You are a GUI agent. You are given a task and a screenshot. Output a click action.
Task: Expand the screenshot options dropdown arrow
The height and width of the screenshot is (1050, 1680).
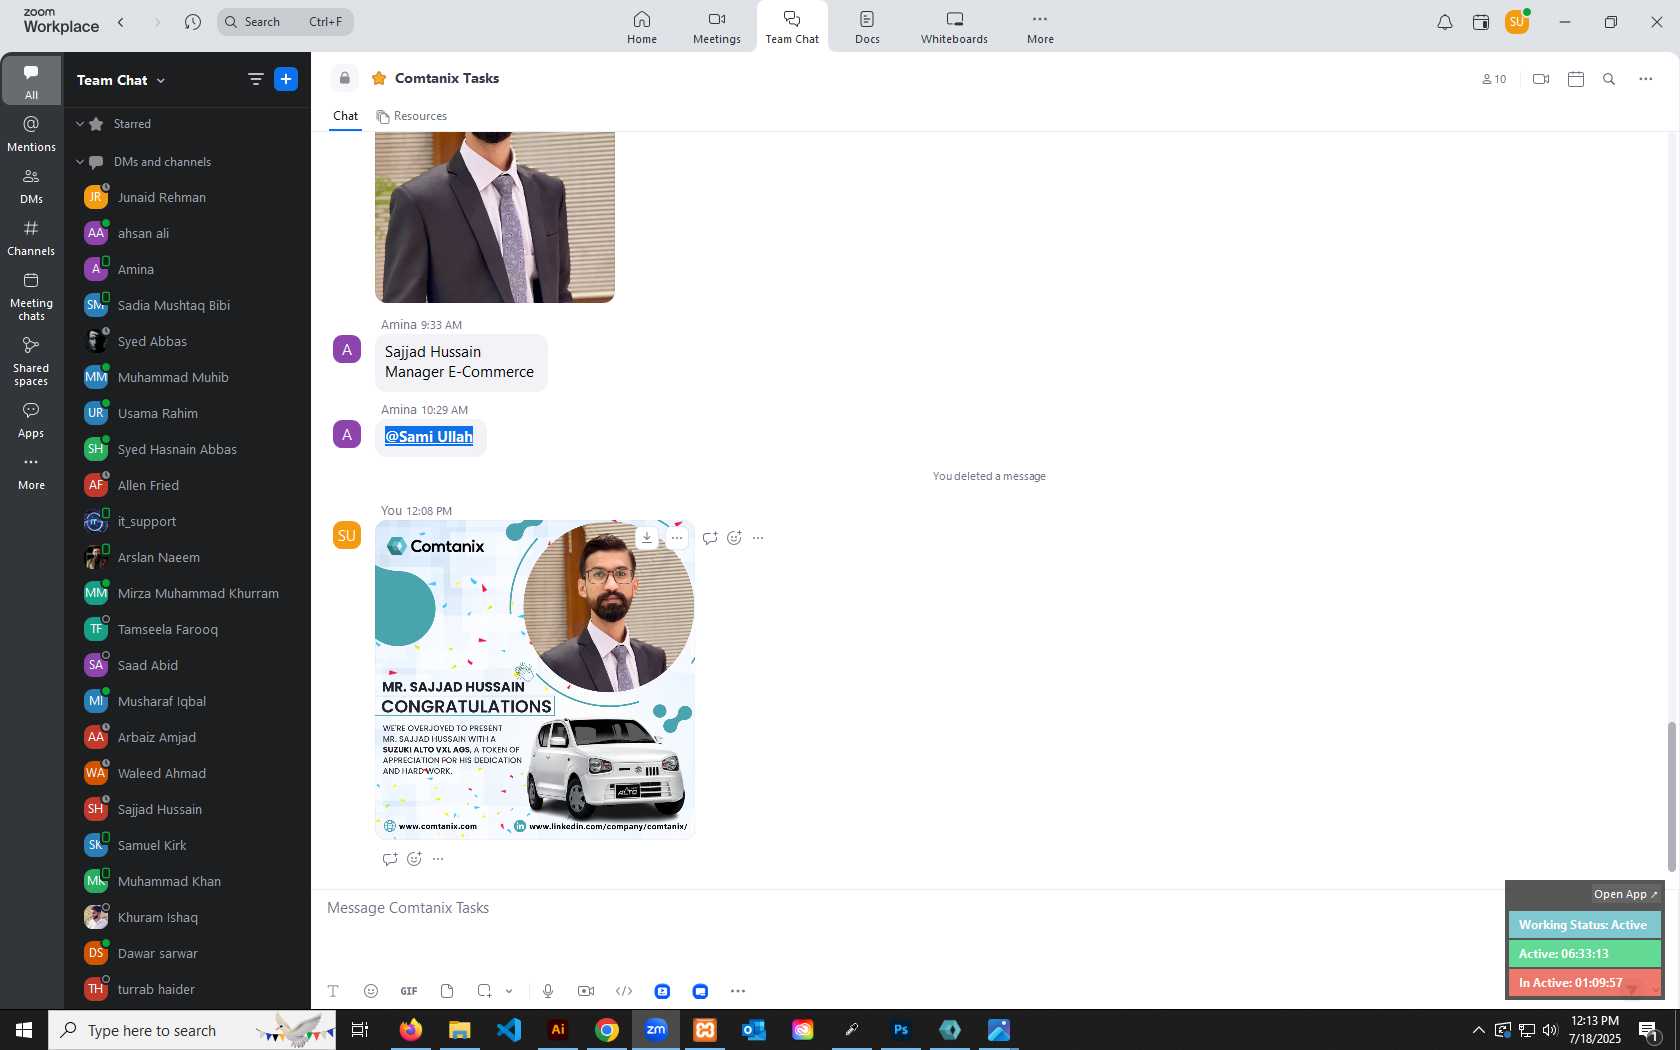tap(509, 991)
